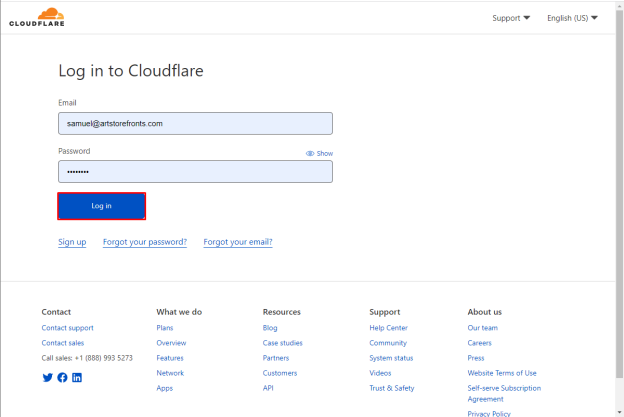
Task: Open Forgot your password? link
Action: 145,242
